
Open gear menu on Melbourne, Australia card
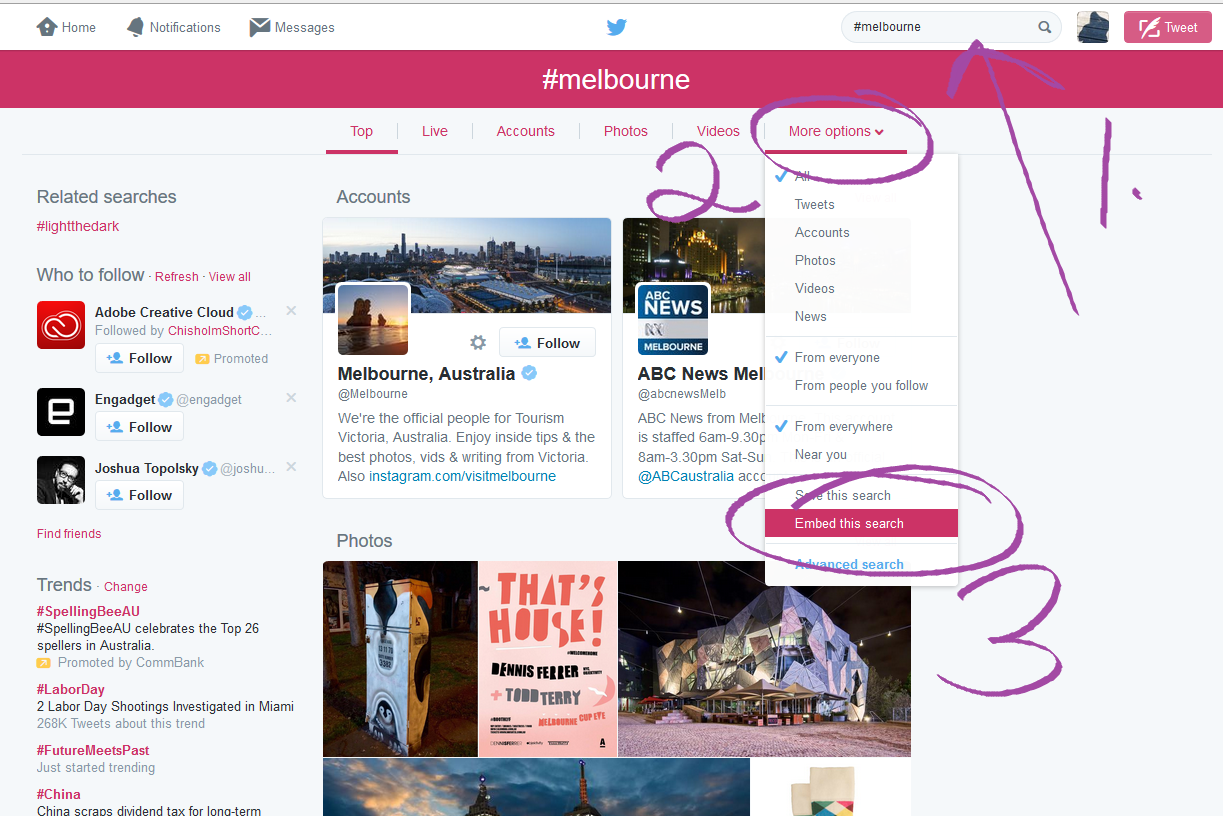478,343
